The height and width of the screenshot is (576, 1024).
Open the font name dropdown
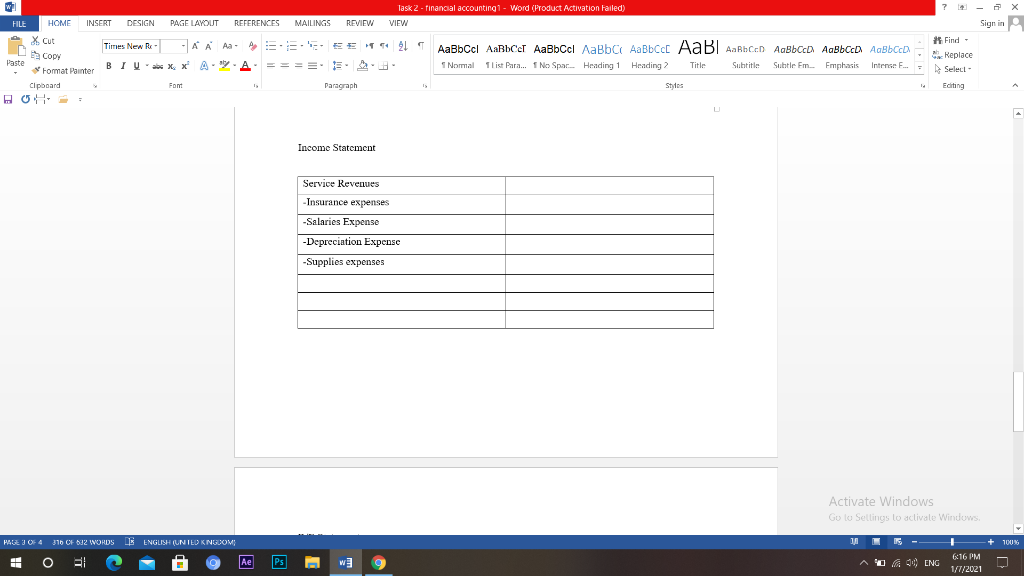(155, 46)
